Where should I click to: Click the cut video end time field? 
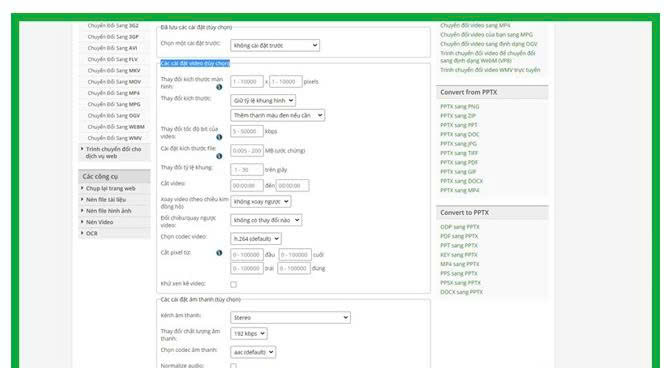(293, 185)
